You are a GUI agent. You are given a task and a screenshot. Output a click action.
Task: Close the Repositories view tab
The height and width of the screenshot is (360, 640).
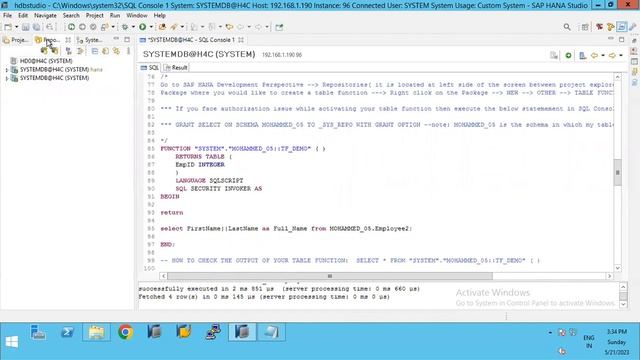coord(68,40)
